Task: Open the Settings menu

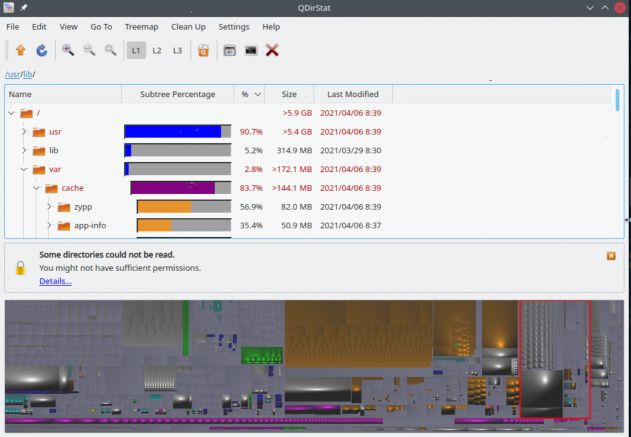Action: coord(234,27)
